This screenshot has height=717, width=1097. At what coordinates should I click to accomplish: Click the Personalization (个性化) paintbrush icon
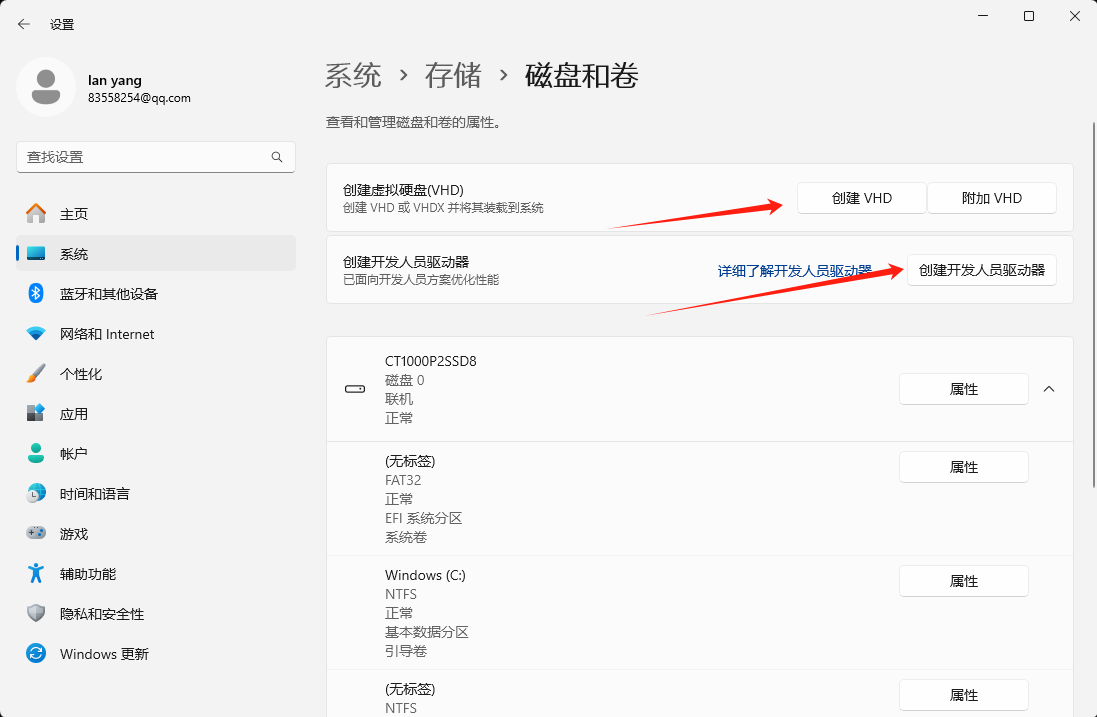coord(36,374)
